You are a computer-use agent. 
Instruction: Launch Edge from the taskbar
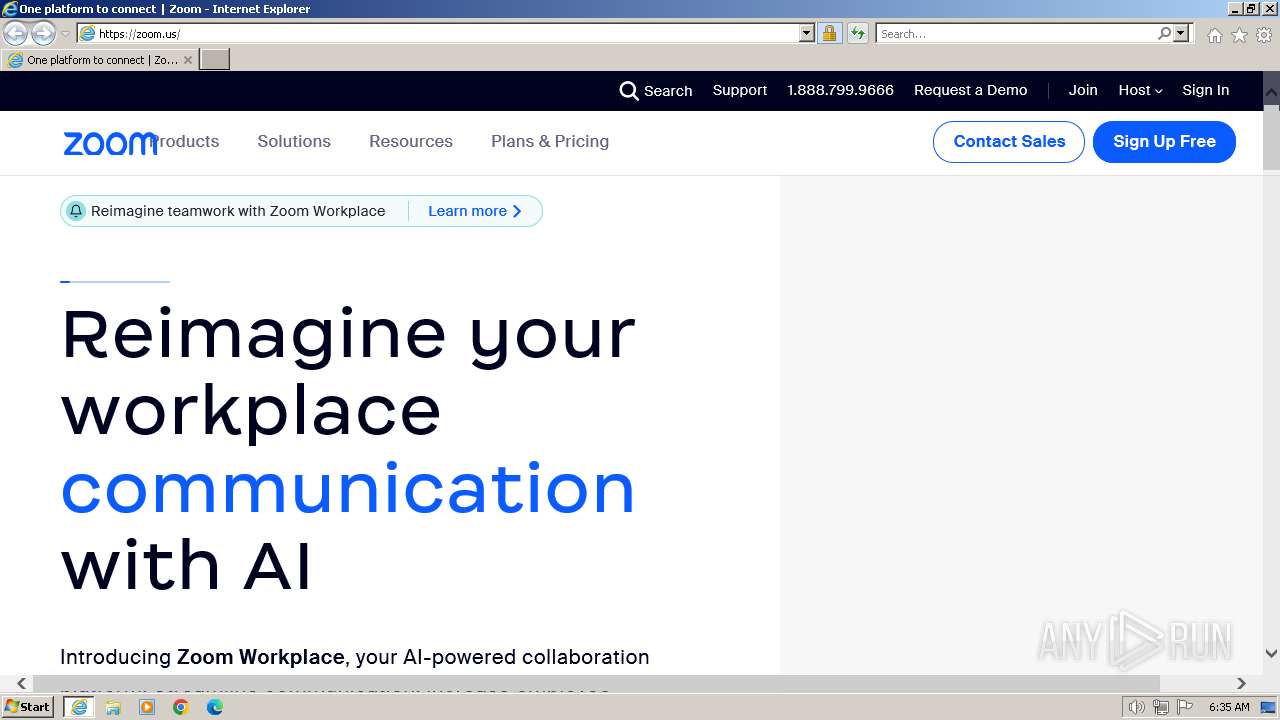(x=215, y=707)
